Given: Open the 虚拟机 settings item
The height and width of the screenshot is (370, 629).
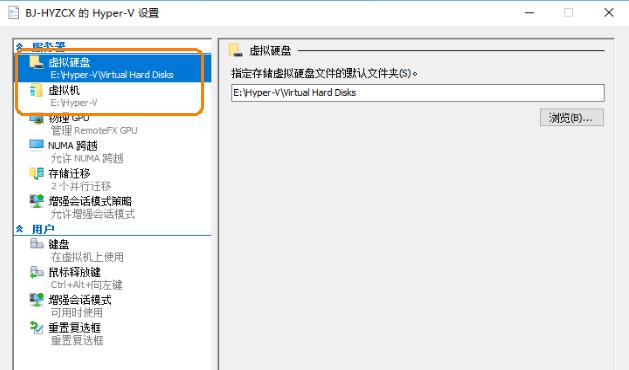Looking at the screenshot, I should [113, 96].
